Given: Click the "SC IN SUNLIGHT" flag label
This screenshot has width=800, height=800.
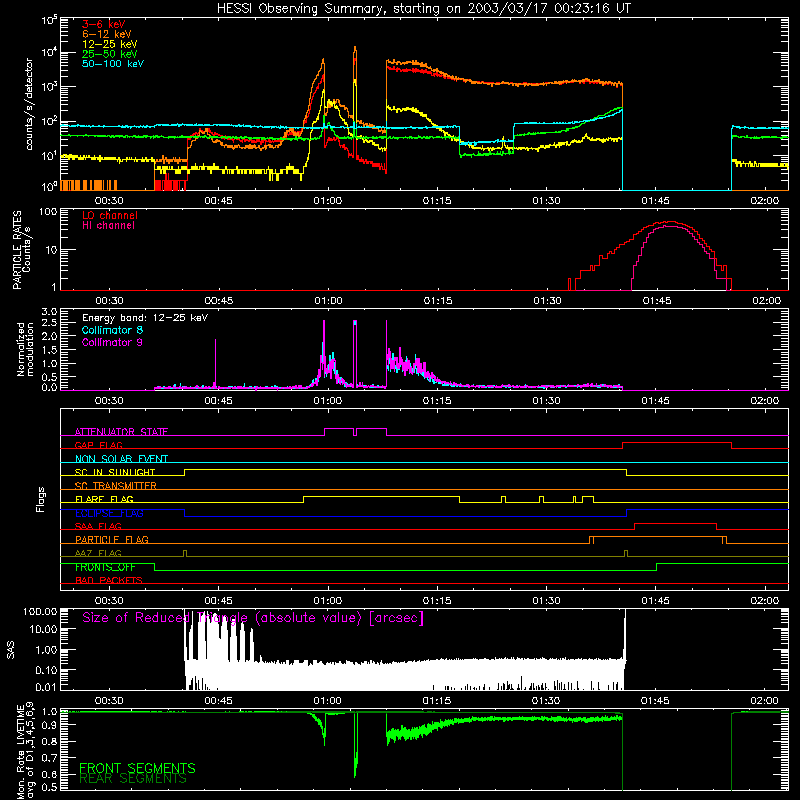Looking at the screenshot, I should pos(115,472).
